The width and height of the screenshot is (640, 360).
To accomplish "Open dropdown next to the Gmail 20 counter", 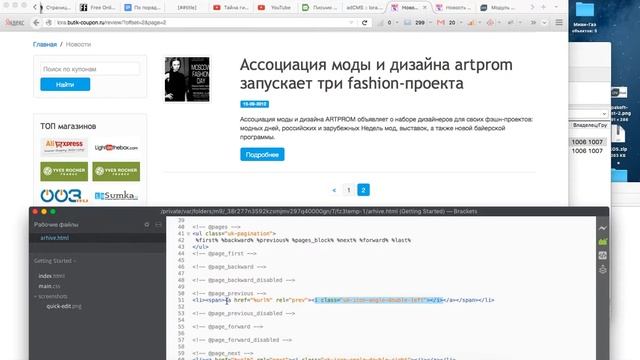I will pos(461,22).
